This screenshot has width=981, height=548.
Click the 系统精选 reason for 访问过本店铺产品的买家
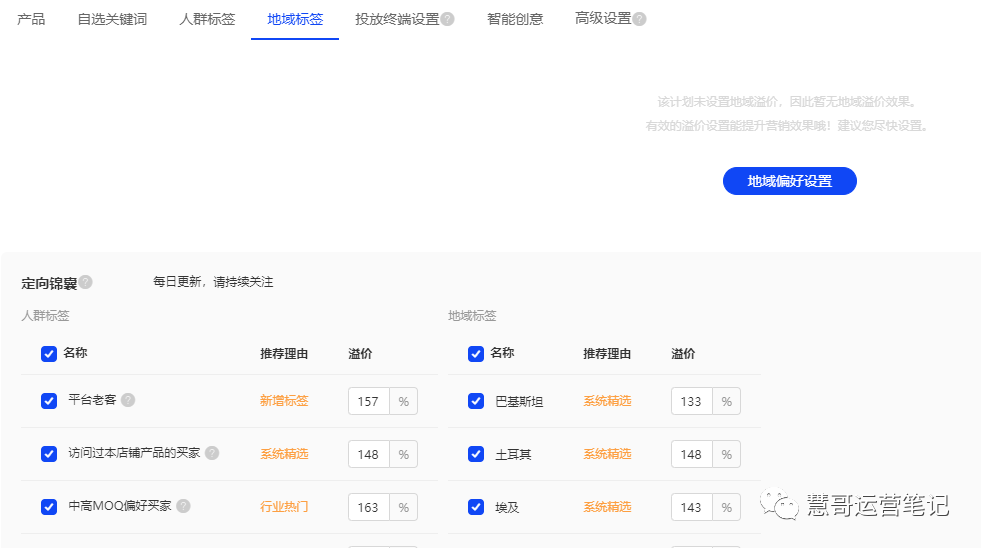[x=284, y=454]
